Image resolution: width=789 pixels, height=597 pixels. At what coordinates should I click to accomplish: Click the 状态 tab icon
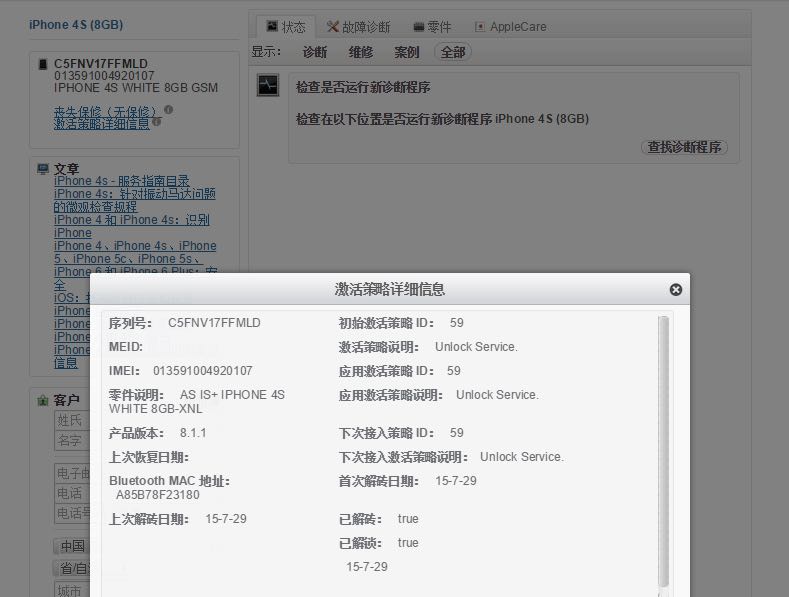(272, 26)
